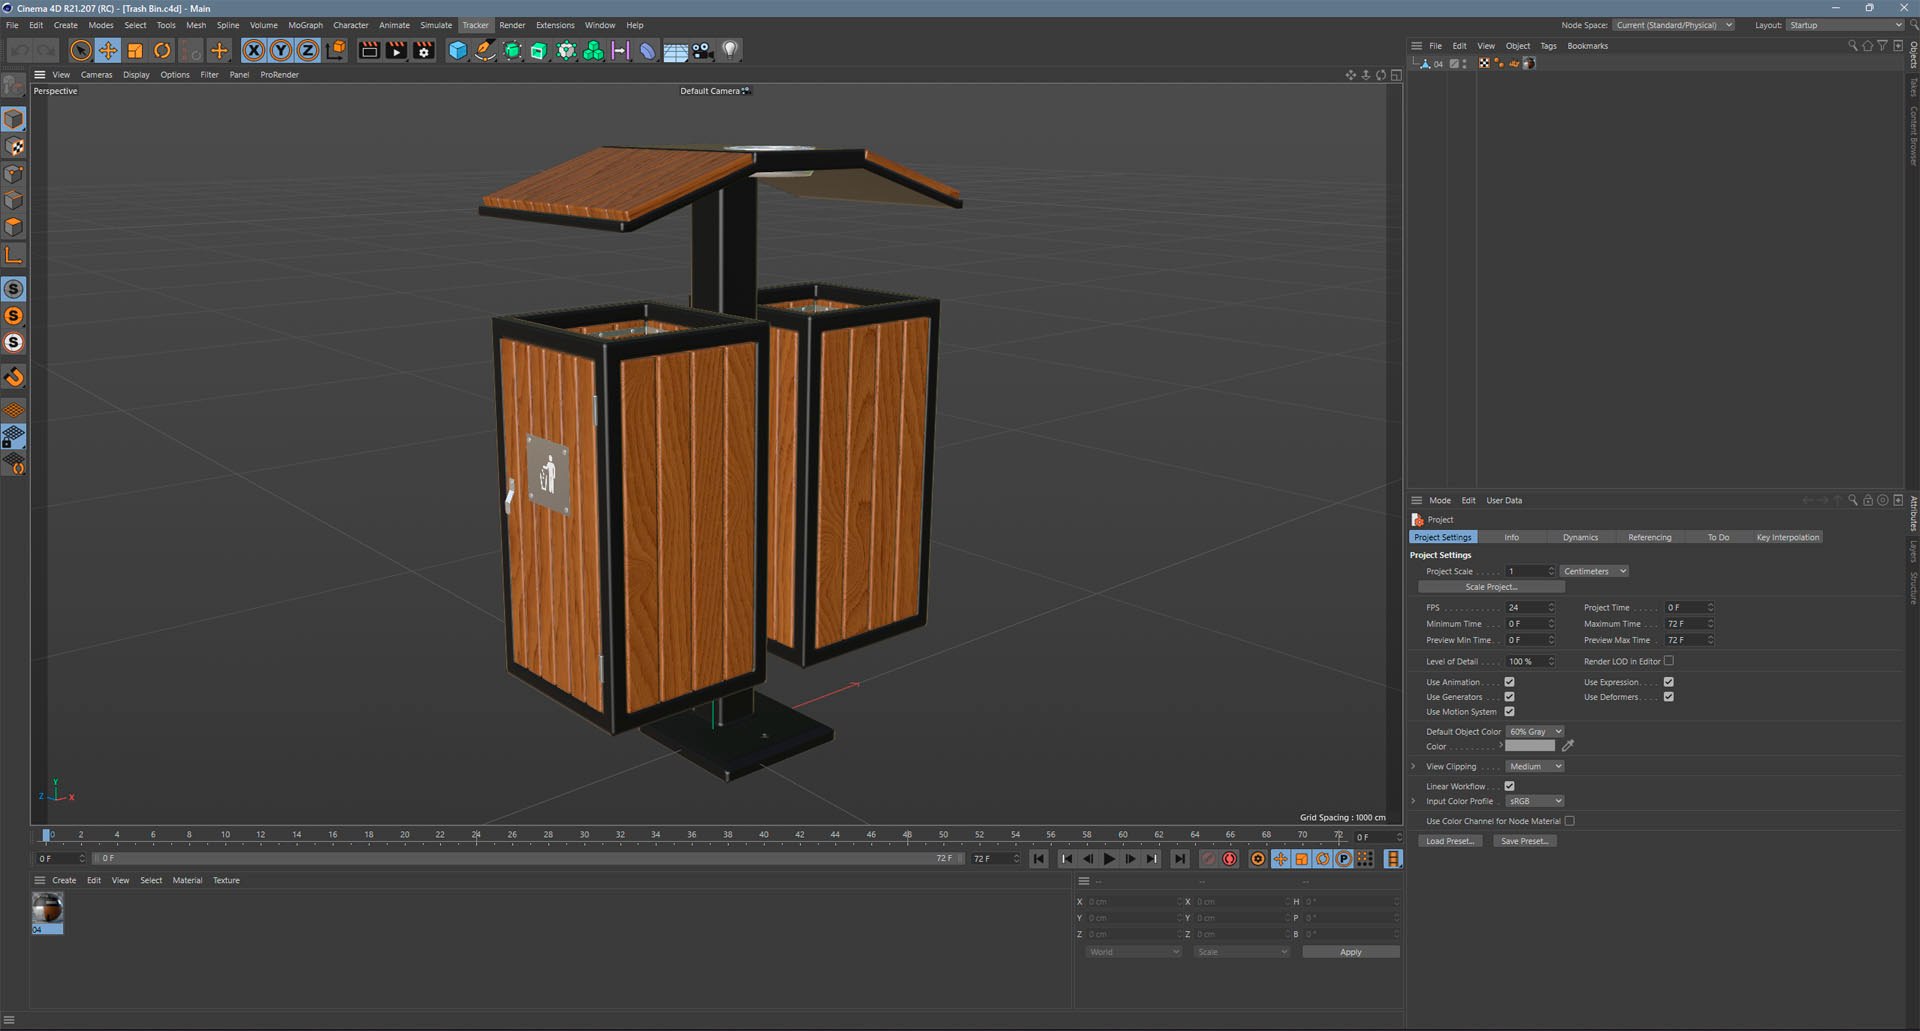Click the Cloner MoGraph icon

[x=593, y=50]
